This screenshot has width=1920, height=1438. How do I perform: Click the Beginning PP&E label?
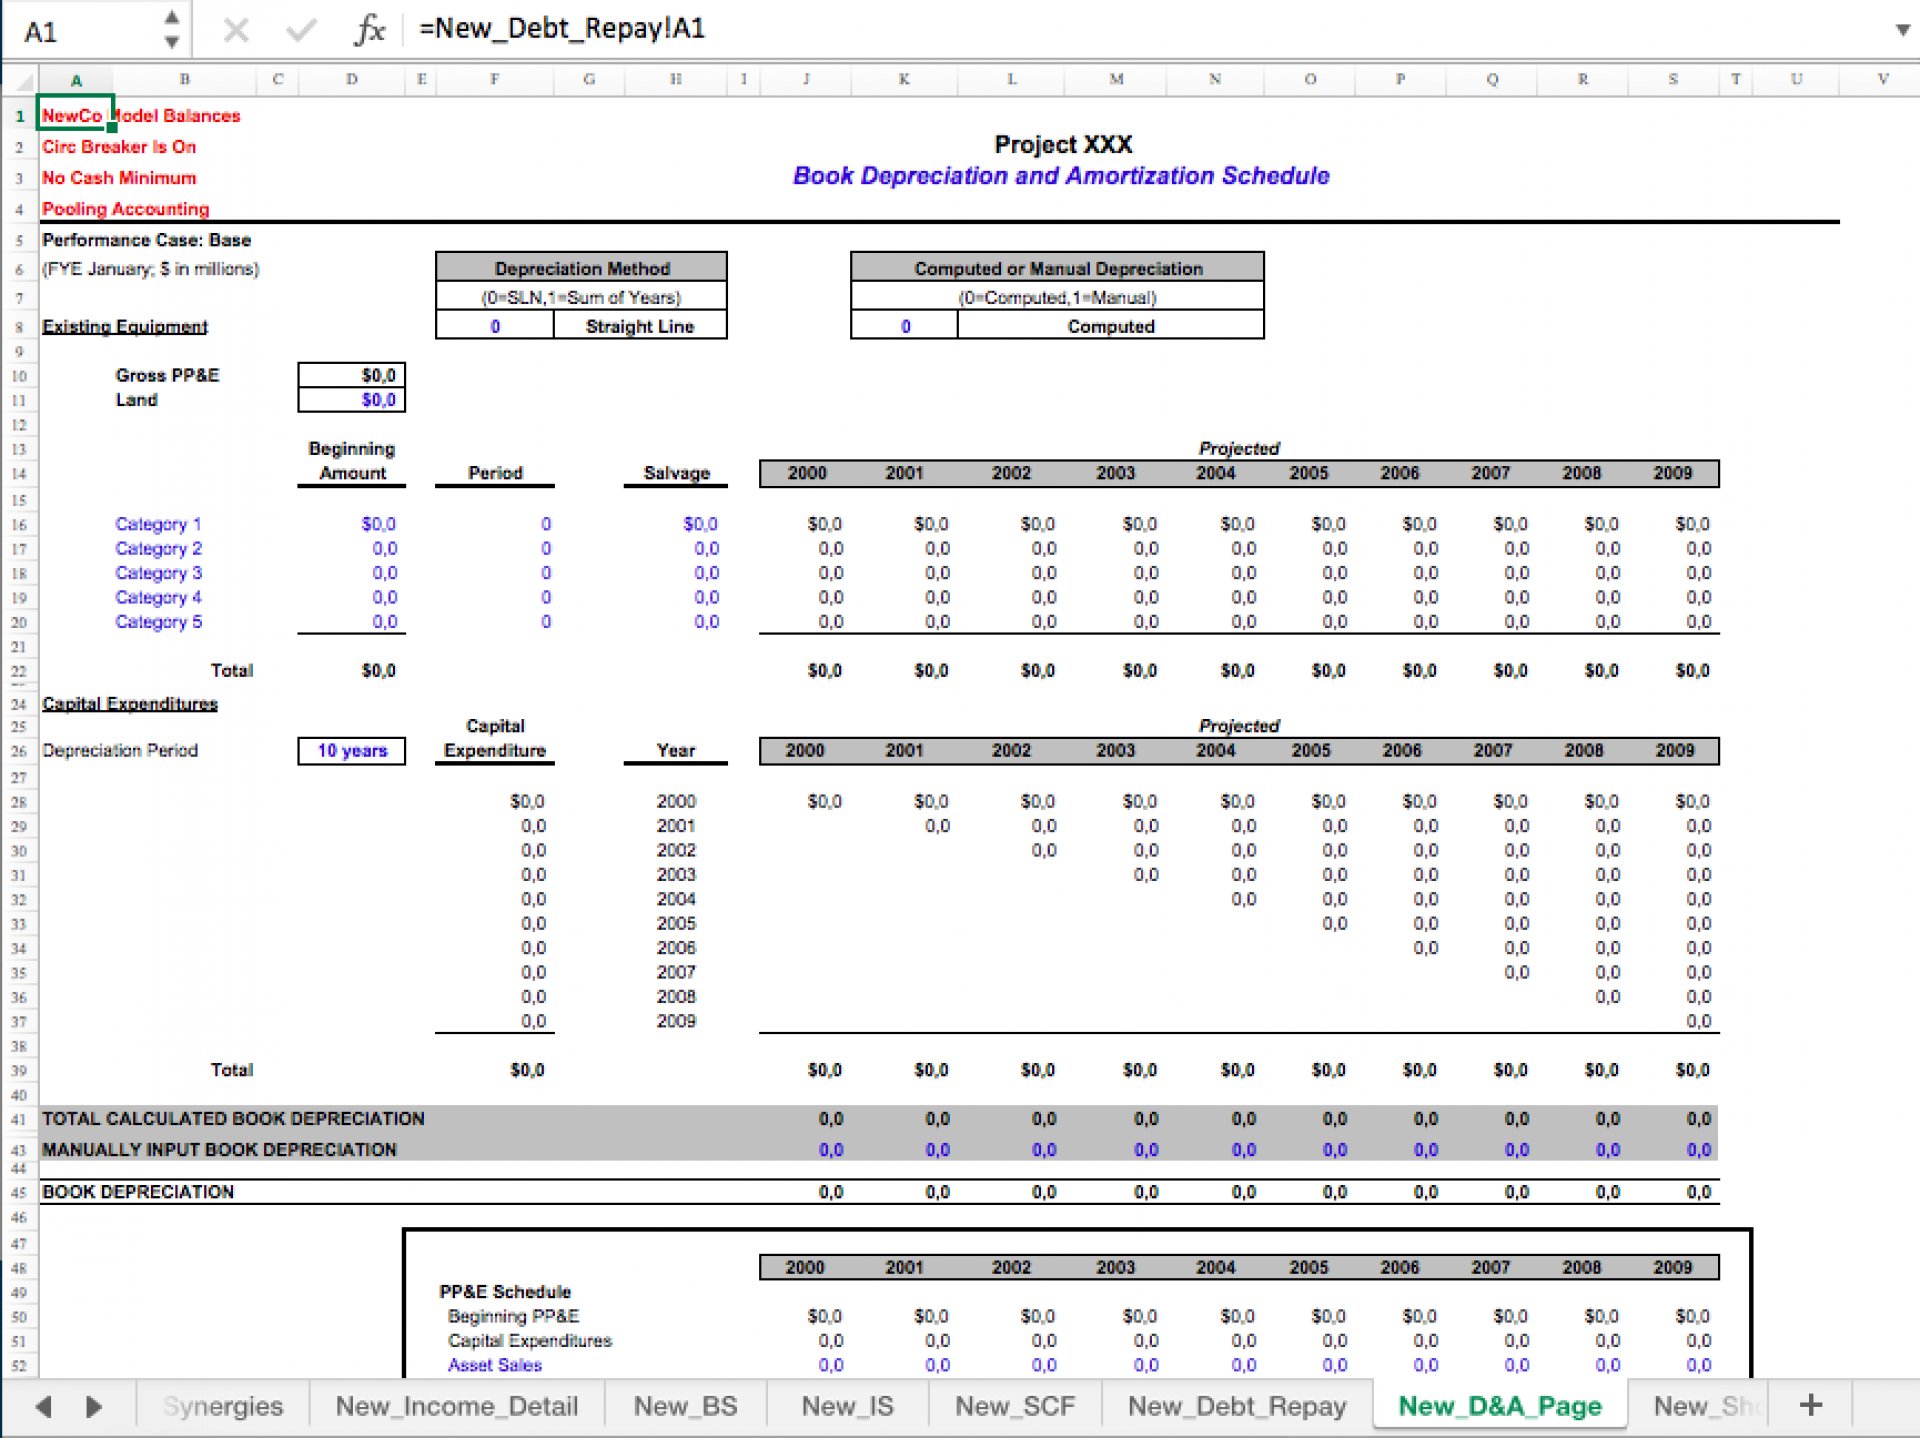(x=513, y=1316)
